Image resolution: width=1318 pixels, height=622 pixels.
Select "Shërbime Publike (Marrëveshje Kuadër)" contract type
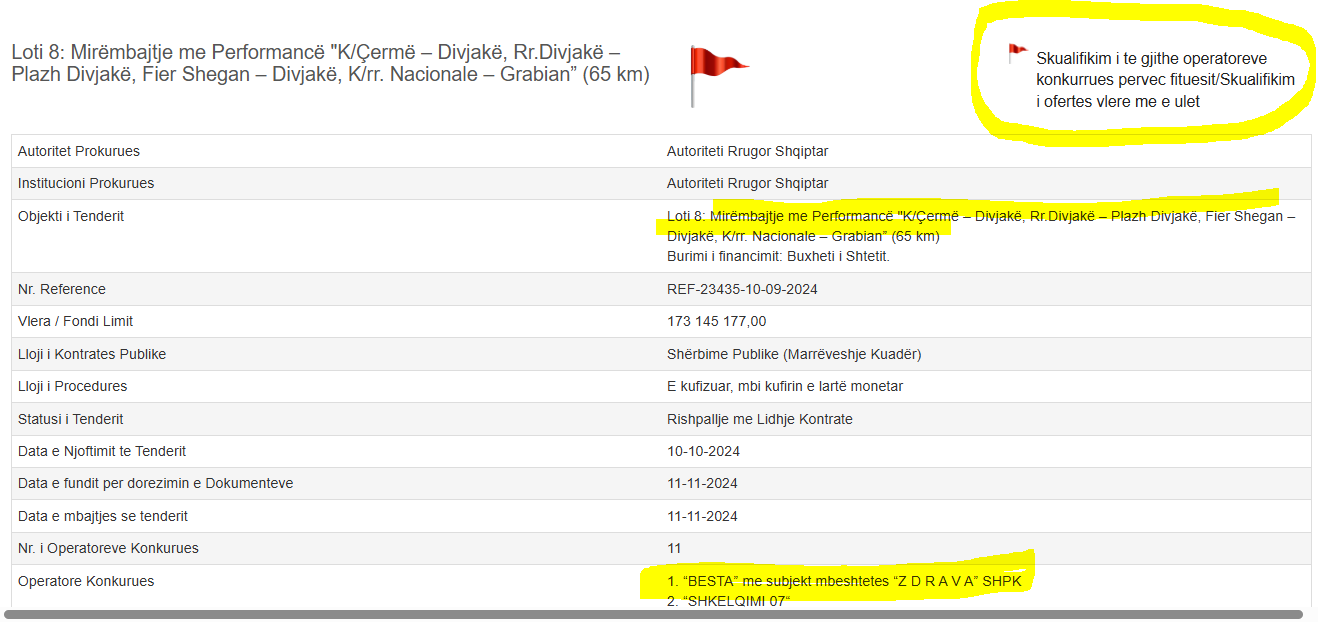point(794,354)
